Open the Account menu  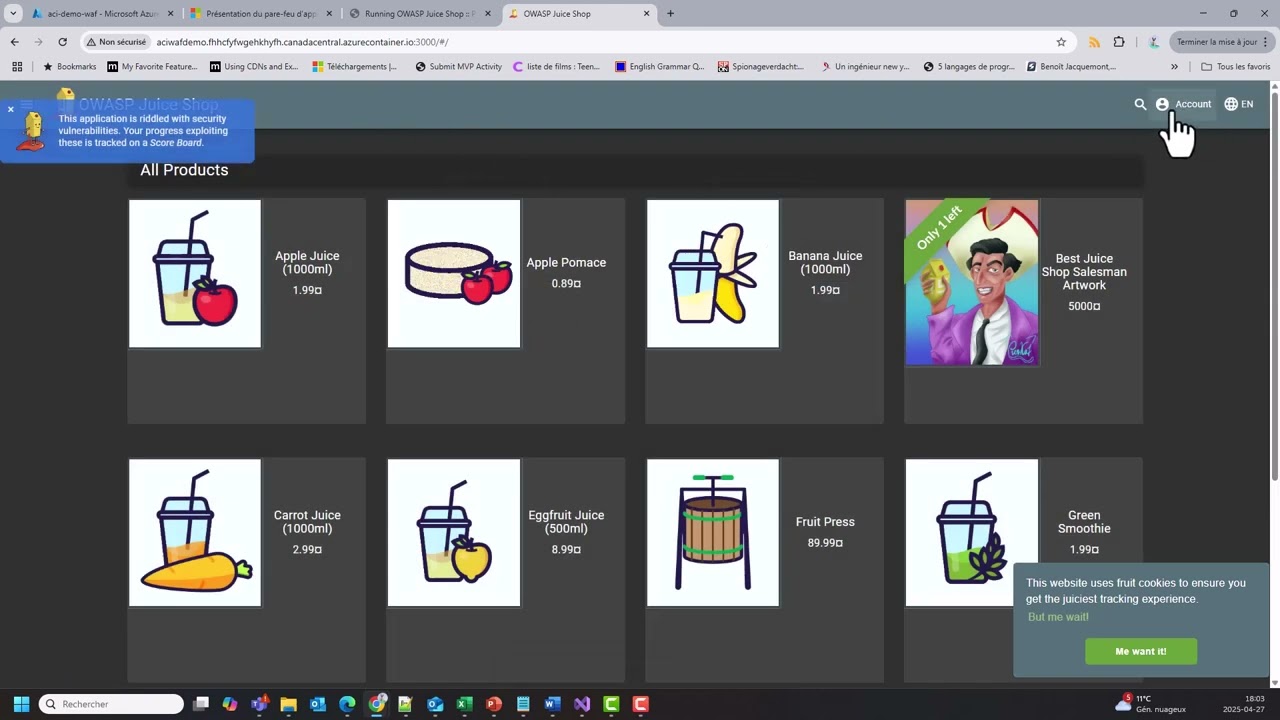pos(1183,104)
